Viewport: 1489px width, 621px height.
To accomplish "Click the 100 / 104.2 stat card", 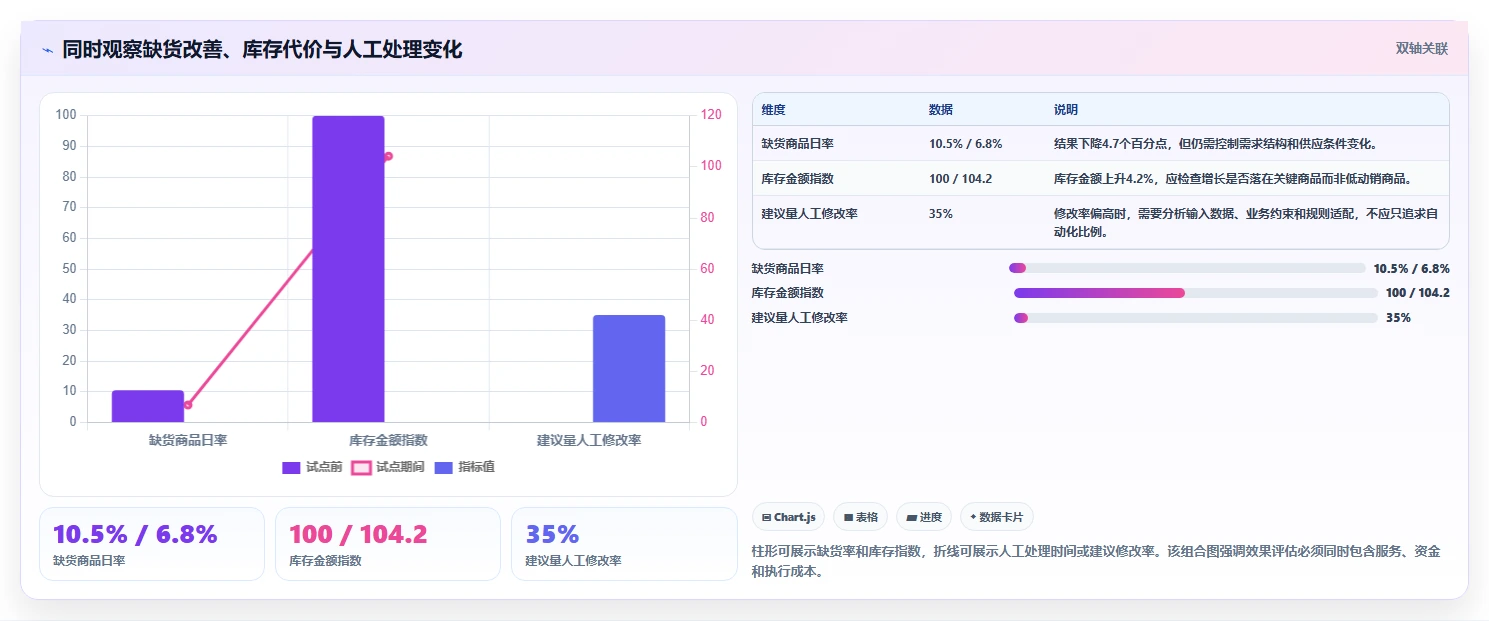I will (388, 544).
